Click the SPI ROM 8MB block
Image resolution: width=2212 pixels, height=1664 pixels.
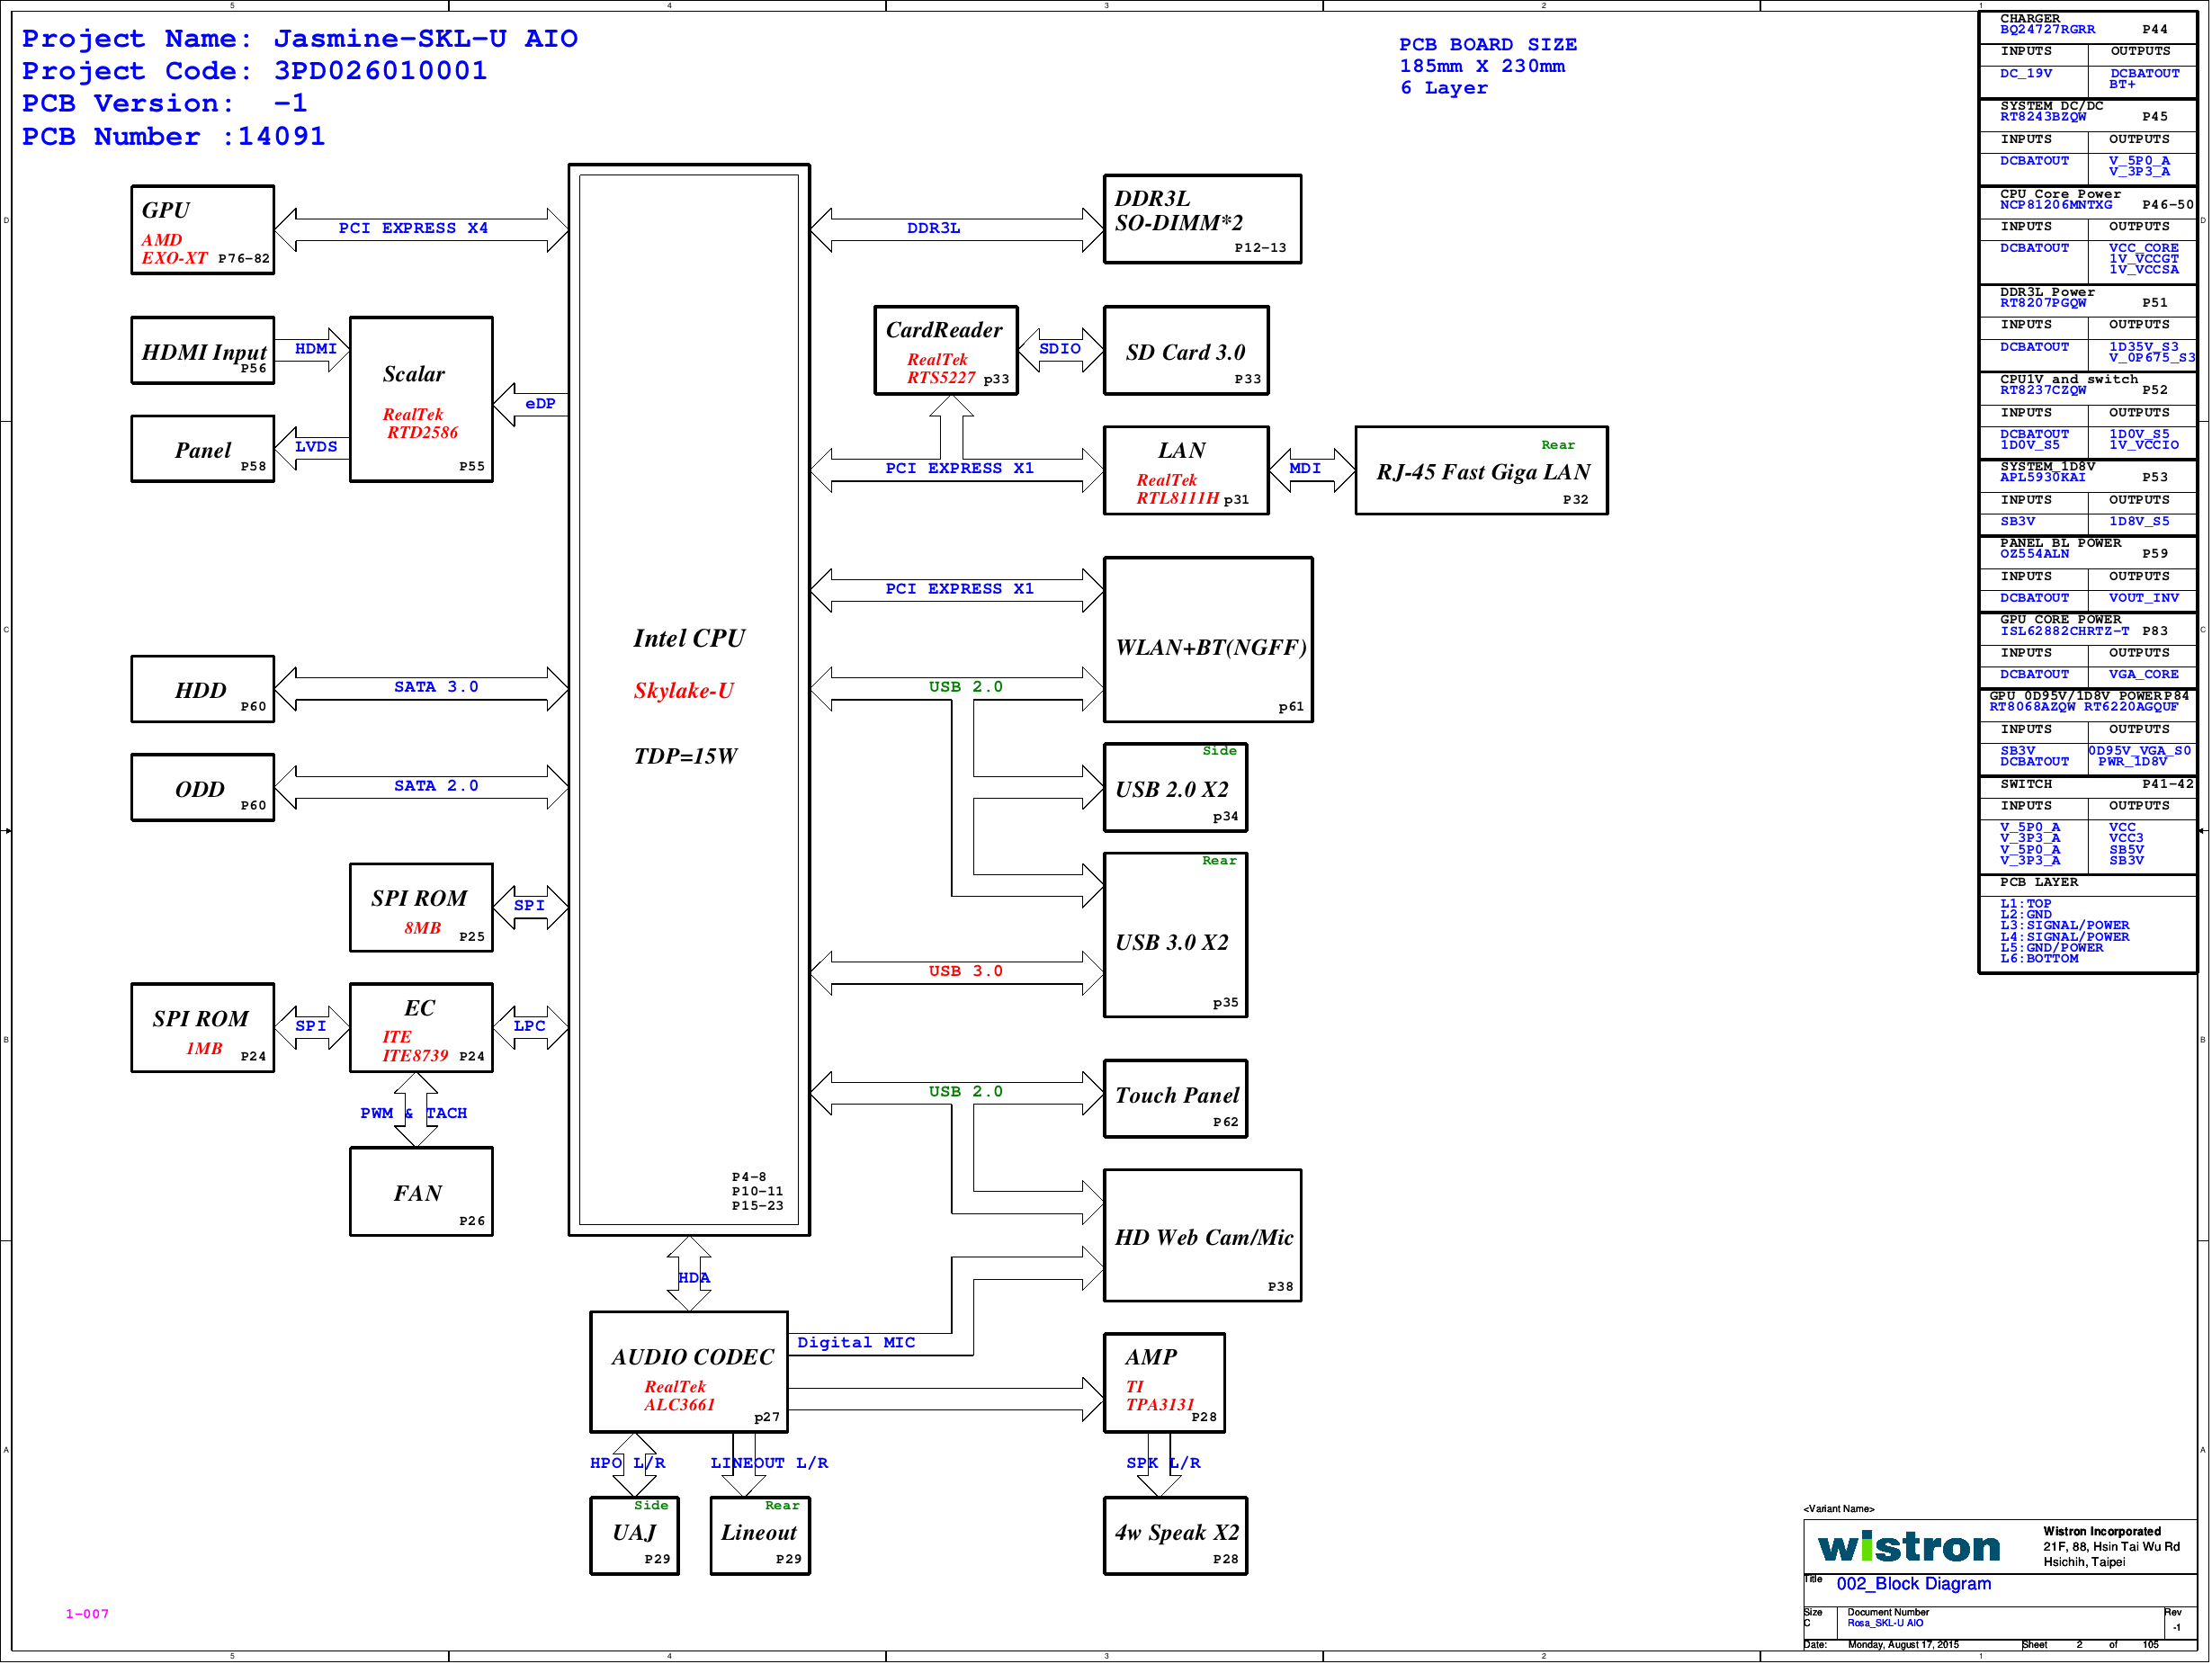(421, 908)
